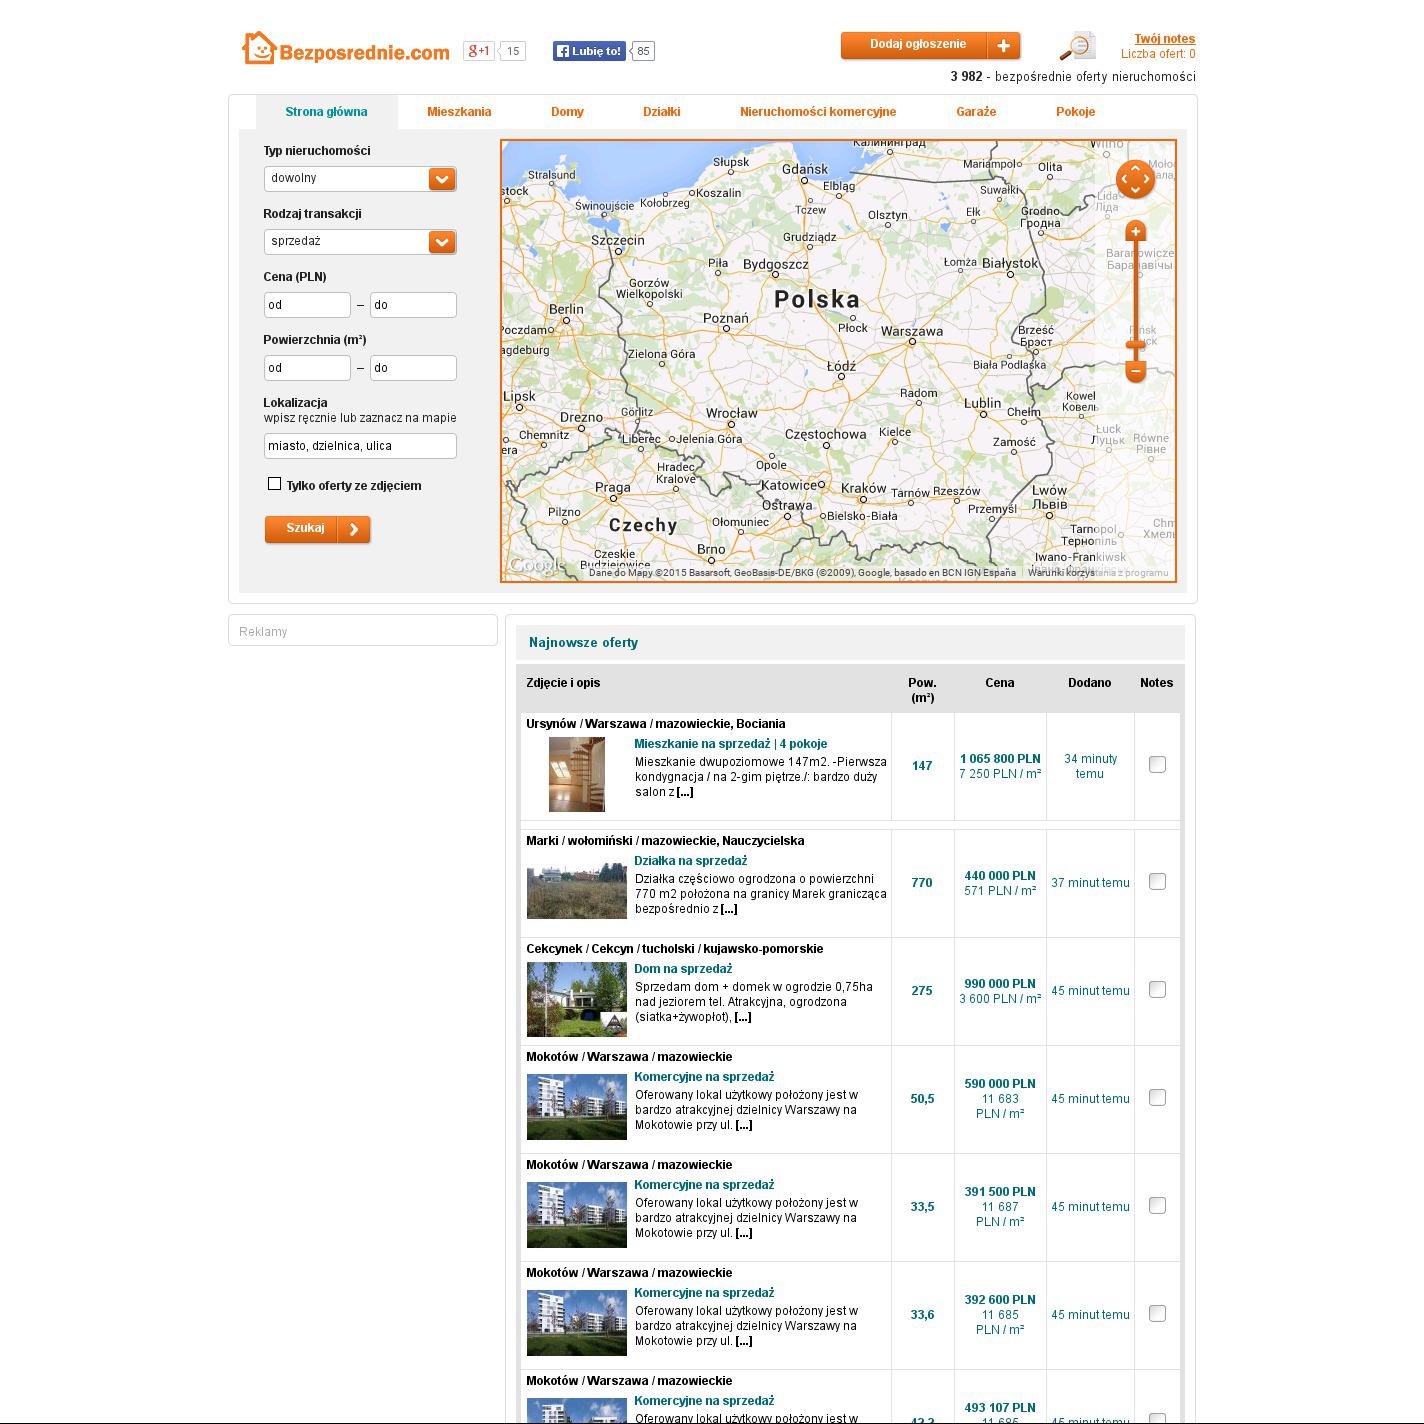Open Rodzaj transakcji dropdown
Viewport: 1424px width, 1424px height.
(442, 242)
